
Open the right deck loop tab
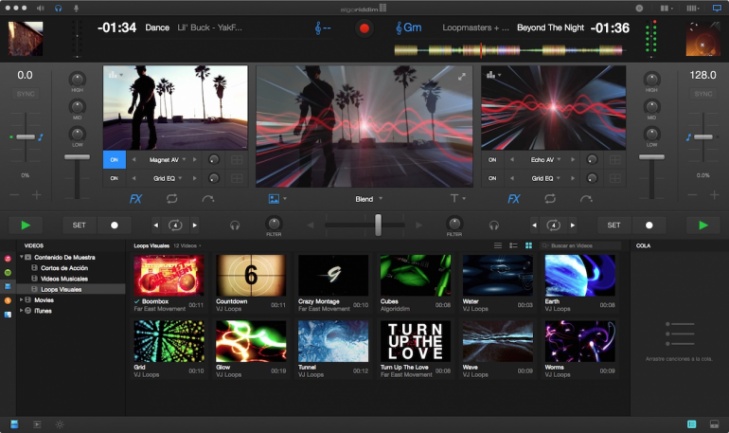pyautogui.click(x=550, y=199)
